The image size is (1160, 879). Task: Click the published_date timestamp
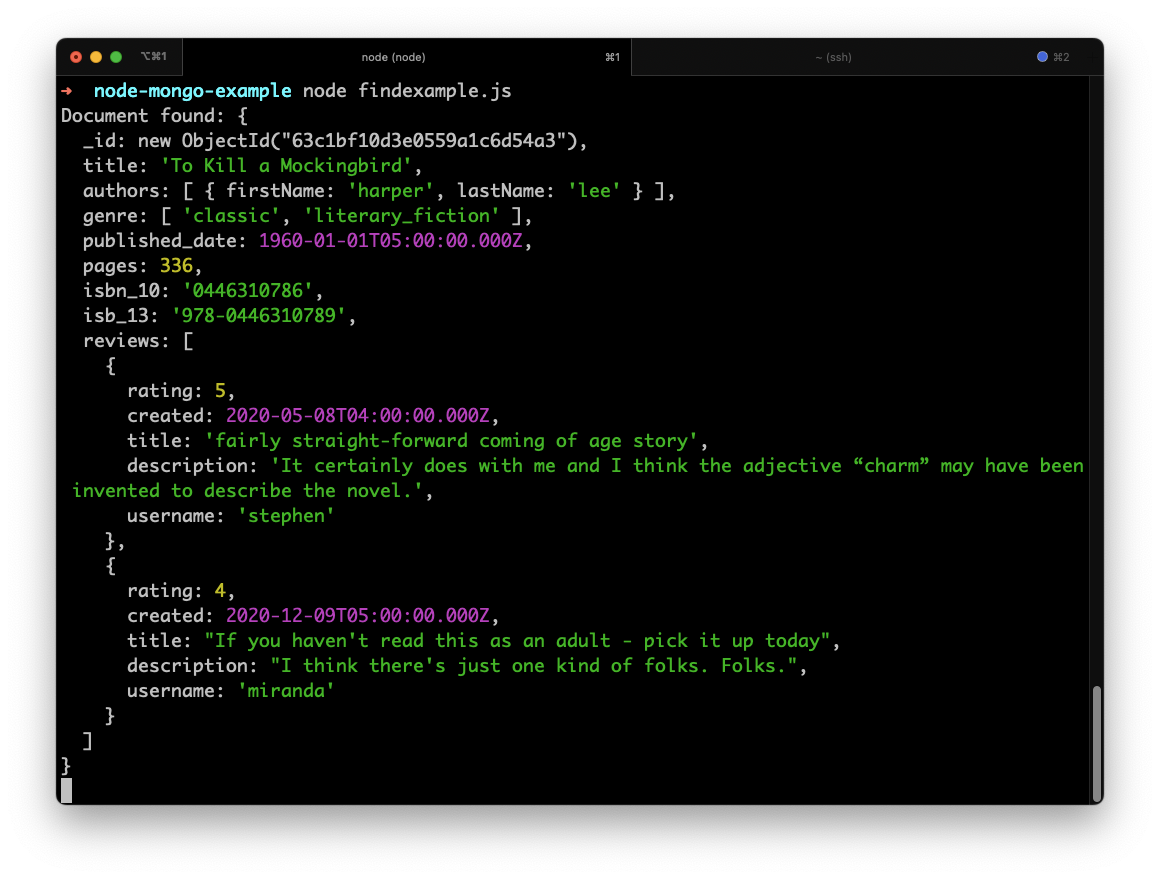[x=390, y=240]
